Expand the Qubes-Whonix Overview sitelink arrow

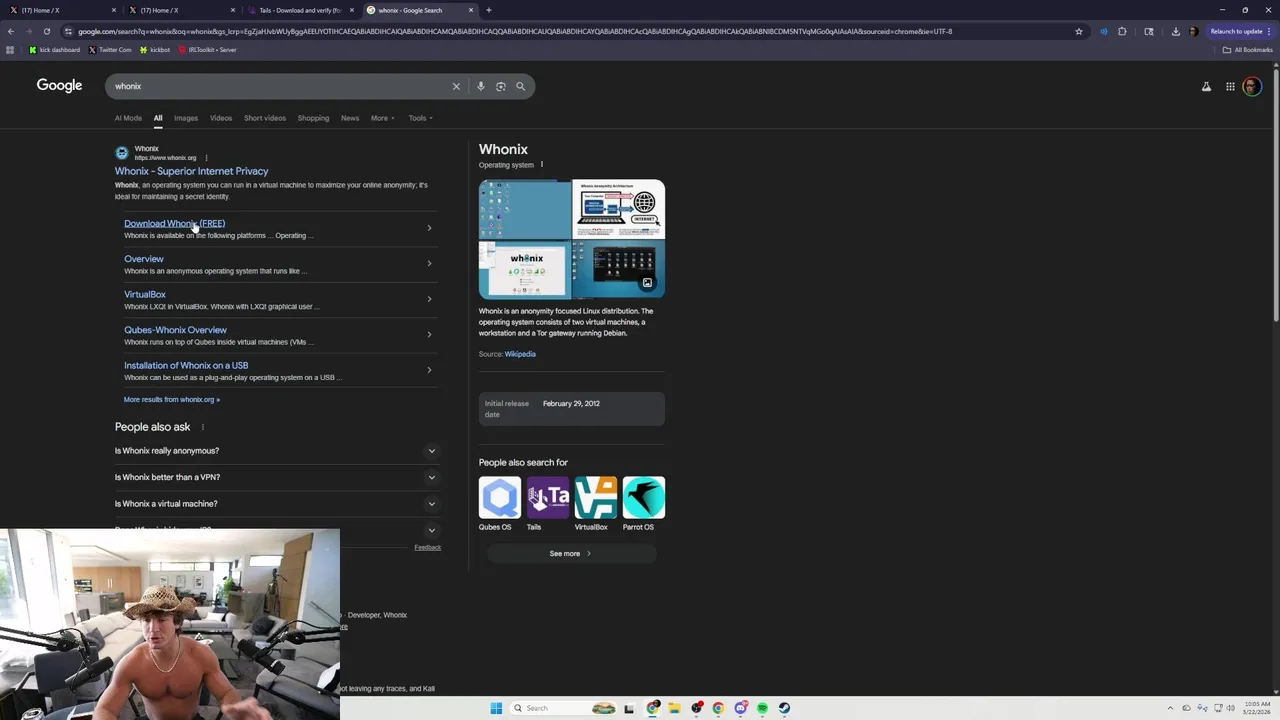[429, 335]
